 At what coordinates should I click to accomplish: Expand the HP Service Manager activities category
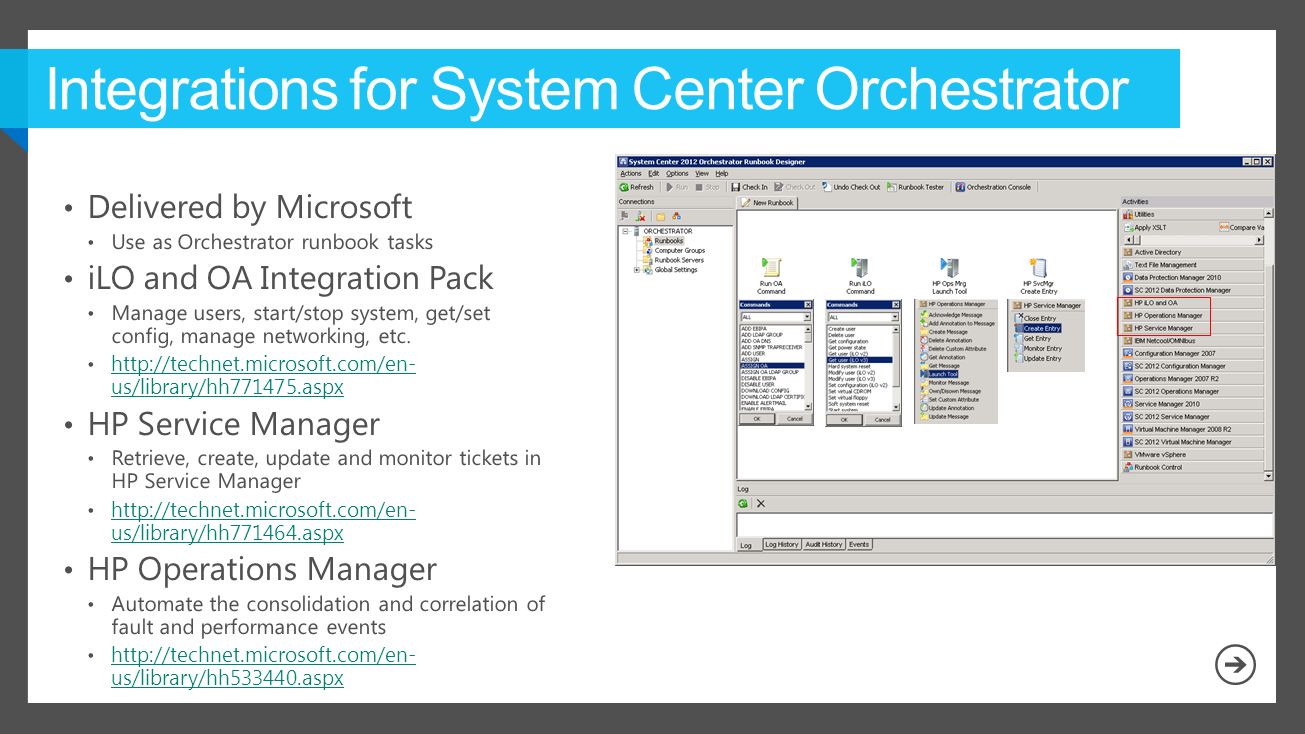tap(1192, 328)
